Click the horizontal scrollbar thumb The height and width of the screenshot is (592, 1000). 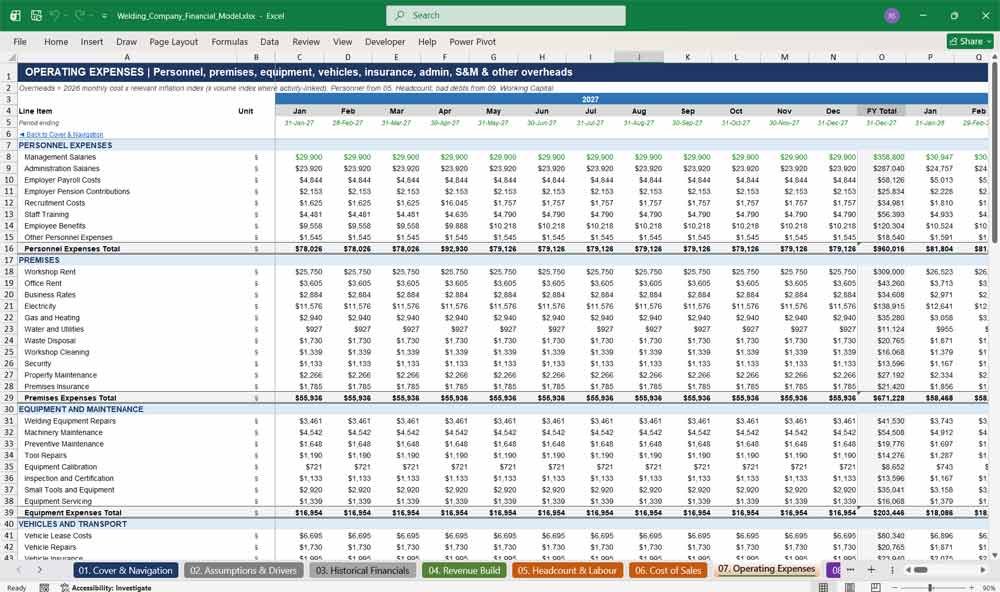tap(920, 570)
